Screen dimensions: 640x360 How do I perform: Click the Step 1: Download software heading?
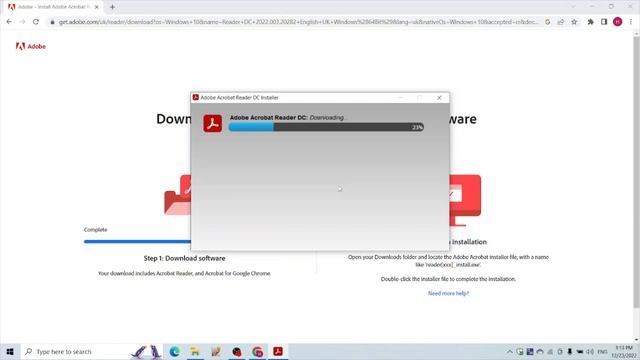[x=184, y=258]
